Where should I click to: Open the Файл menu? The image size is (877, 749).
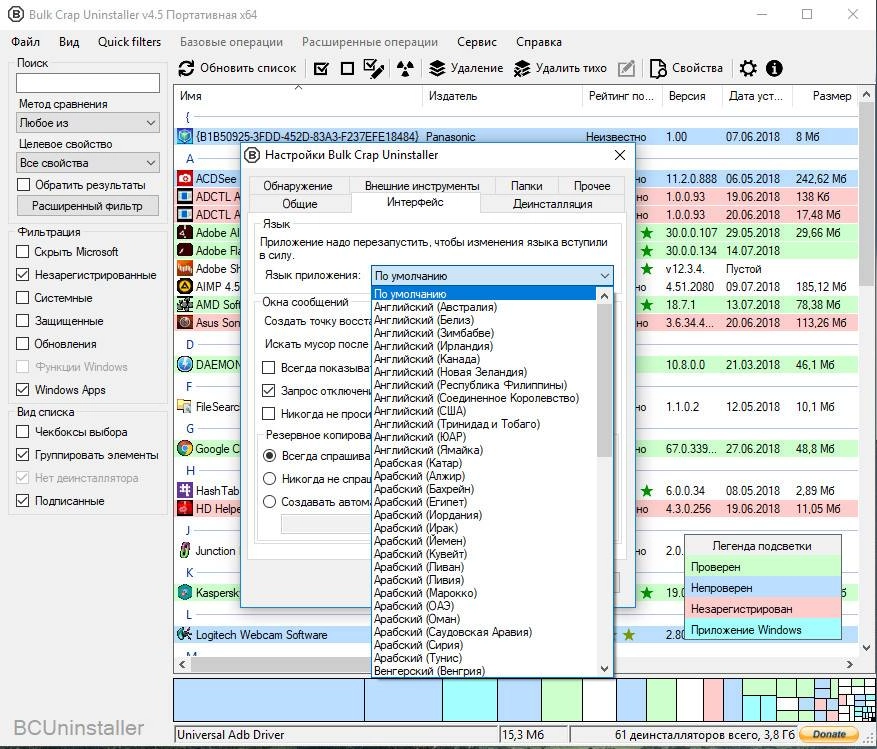click(25, 42)
